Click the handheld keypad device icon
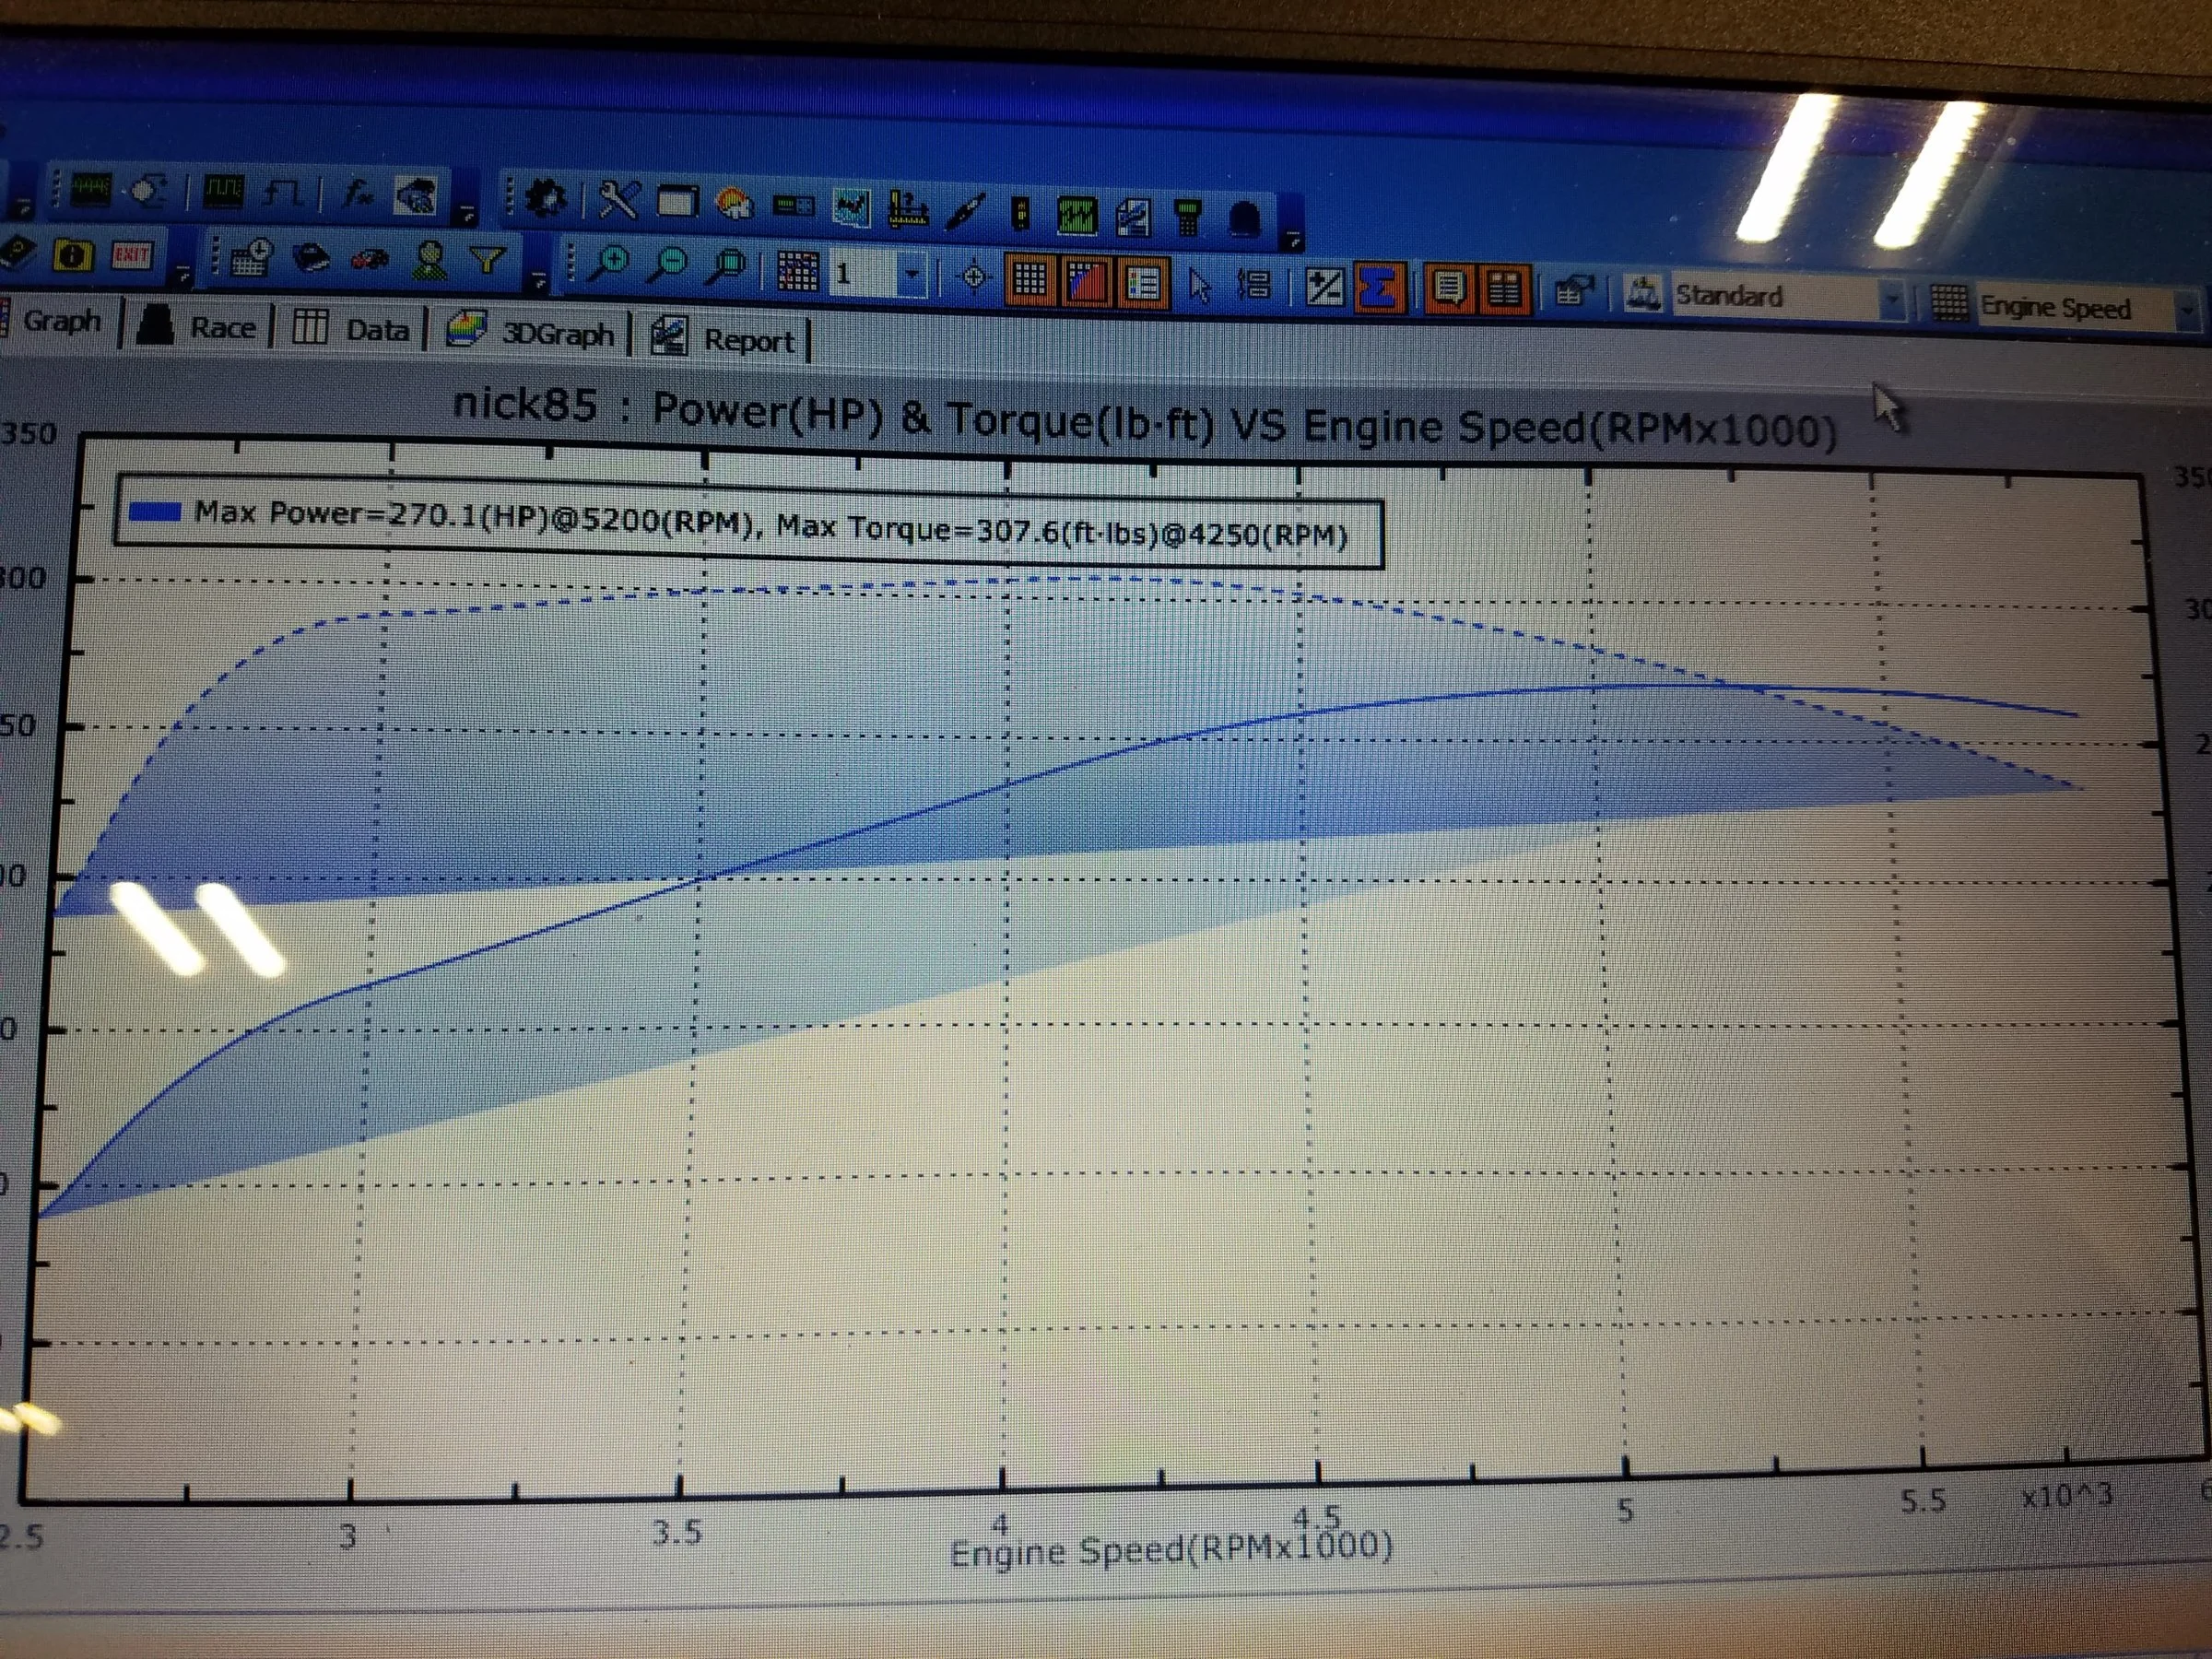The width and height of the screenshot is (2212, 1659). [x=1187, y=217]
